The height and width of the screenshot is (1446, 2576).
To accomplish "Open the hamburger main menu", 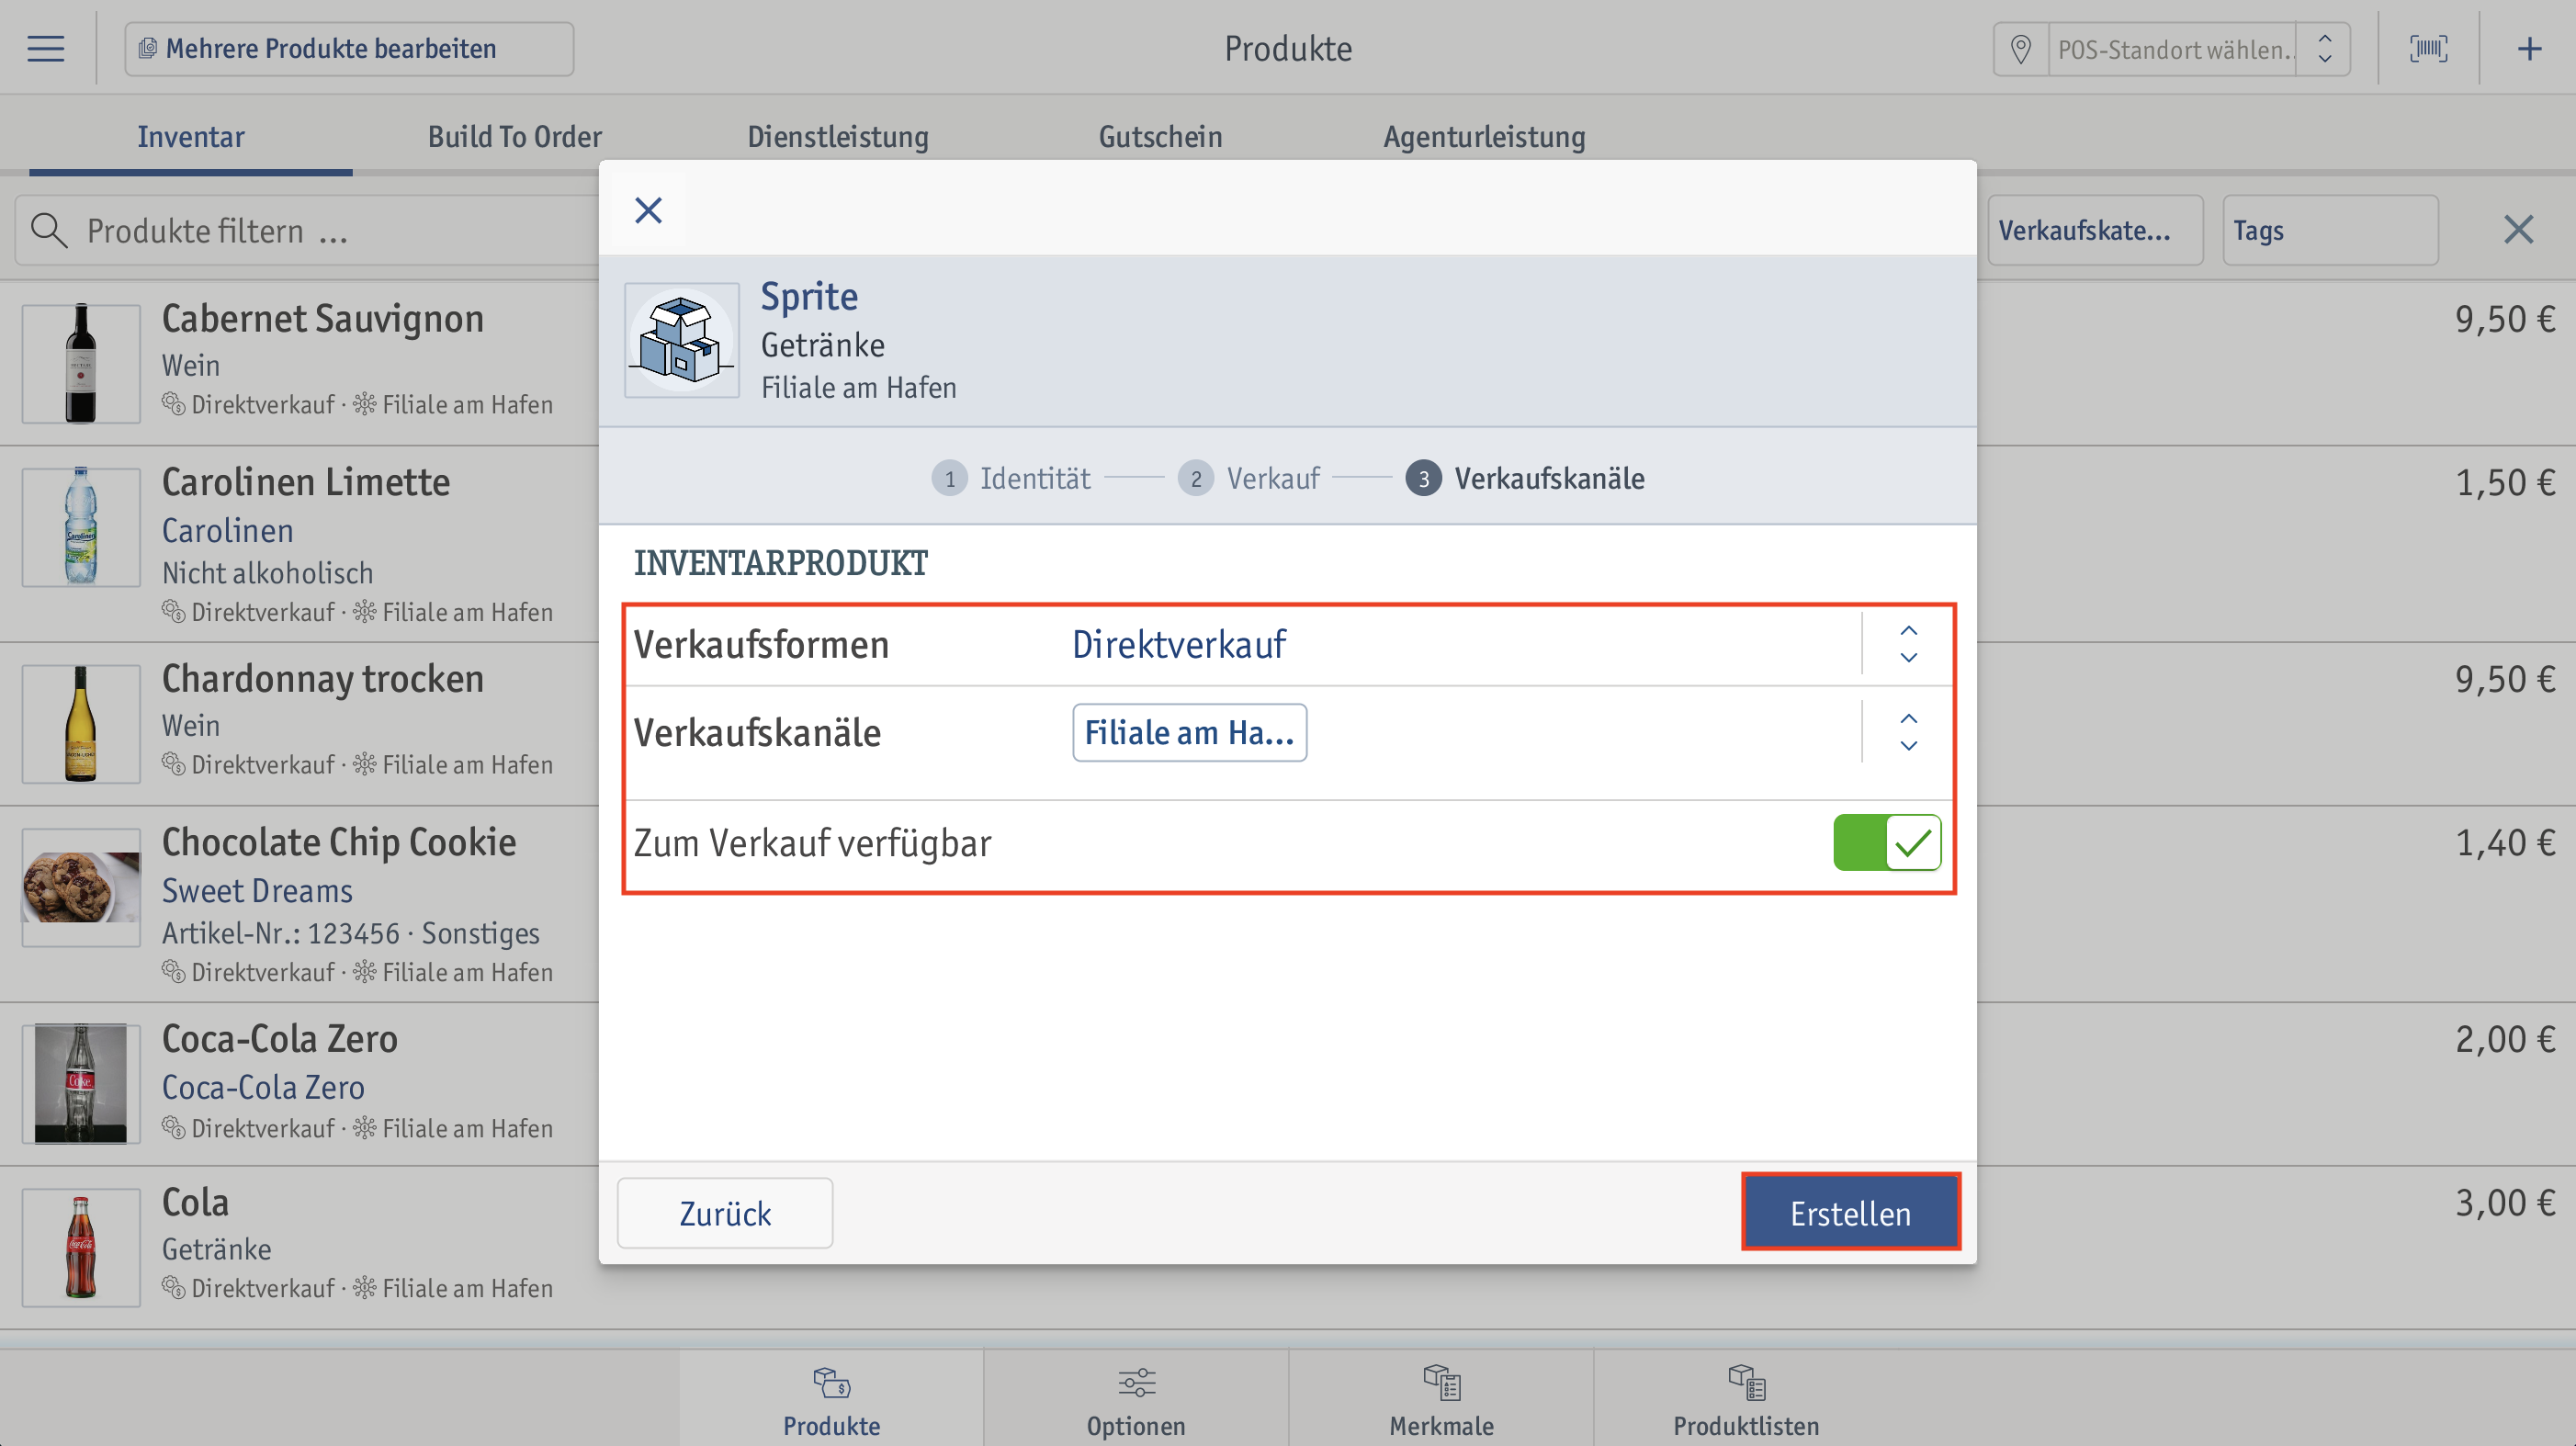I will (x=46, y=48).
